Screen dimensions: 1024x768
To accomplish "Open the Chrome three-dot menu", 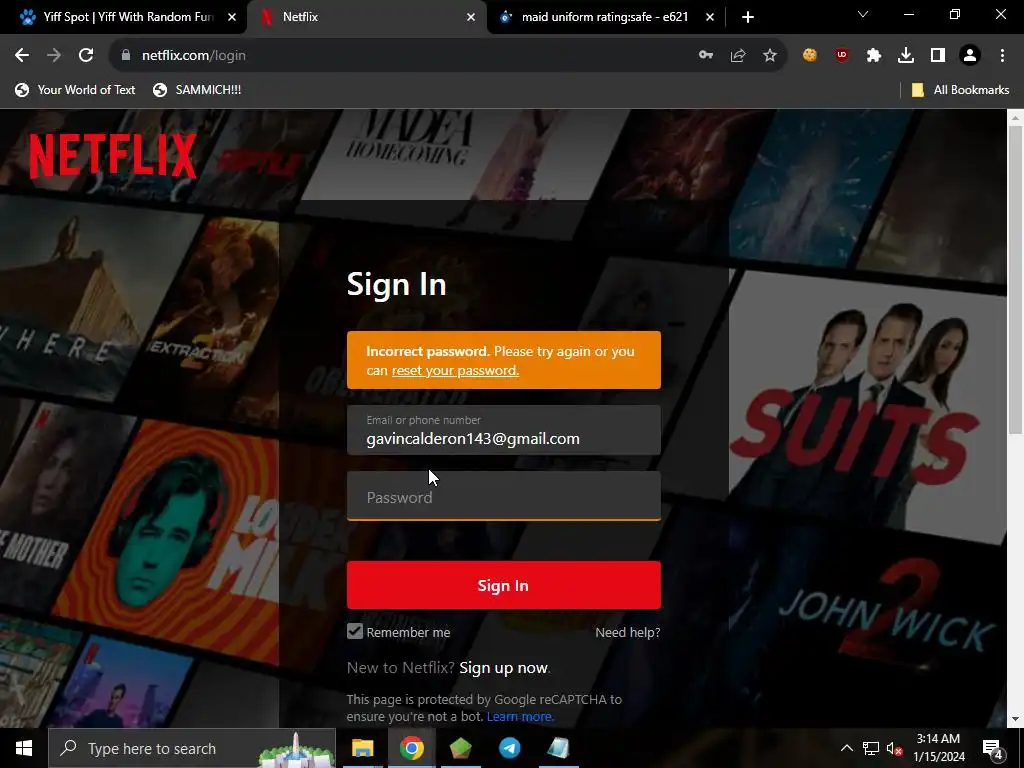I will [x=1002, y=56].
